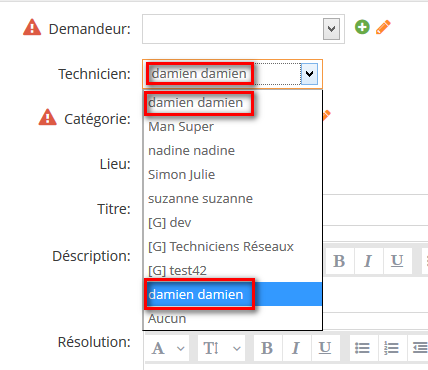Select Aucun in the technician list
This screenshot has width=428, height=370.
(x=232, y=318)
